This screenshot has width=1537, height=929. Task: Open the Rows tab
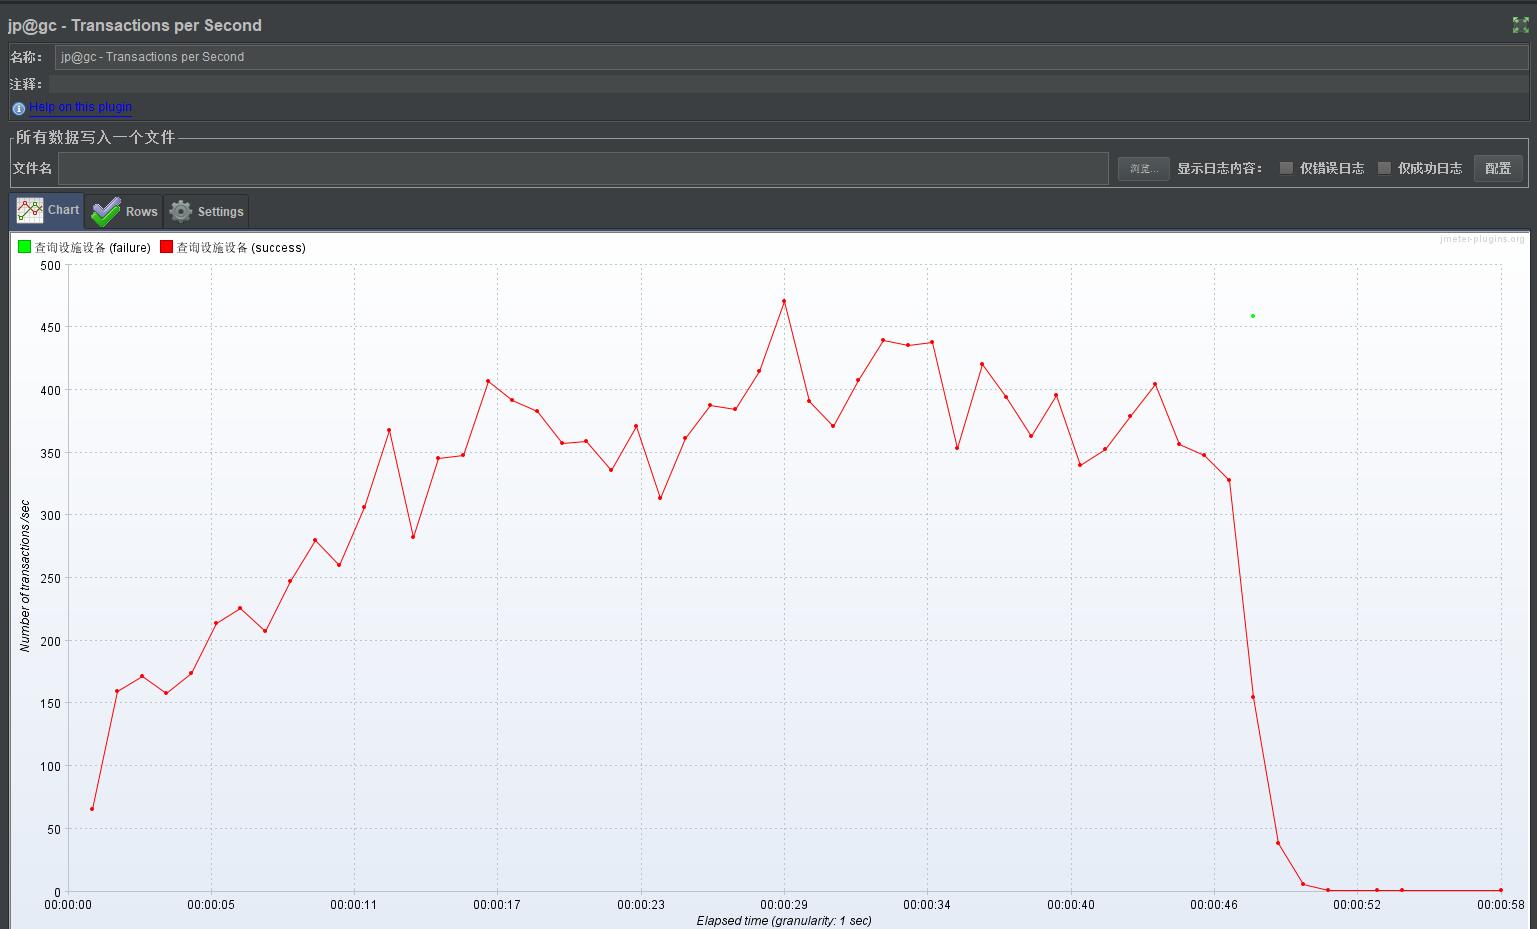pos(124,211)
